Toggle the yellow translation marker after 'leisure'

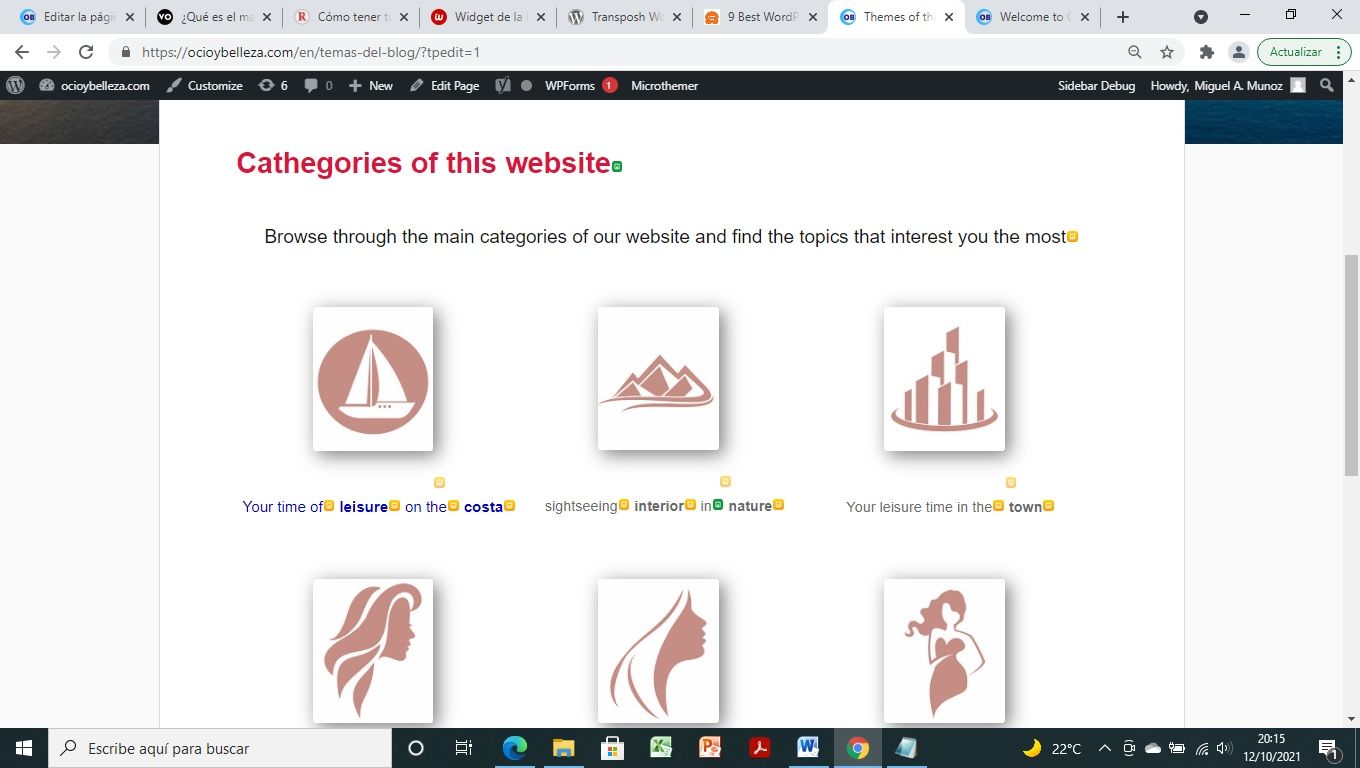(394, 505)
